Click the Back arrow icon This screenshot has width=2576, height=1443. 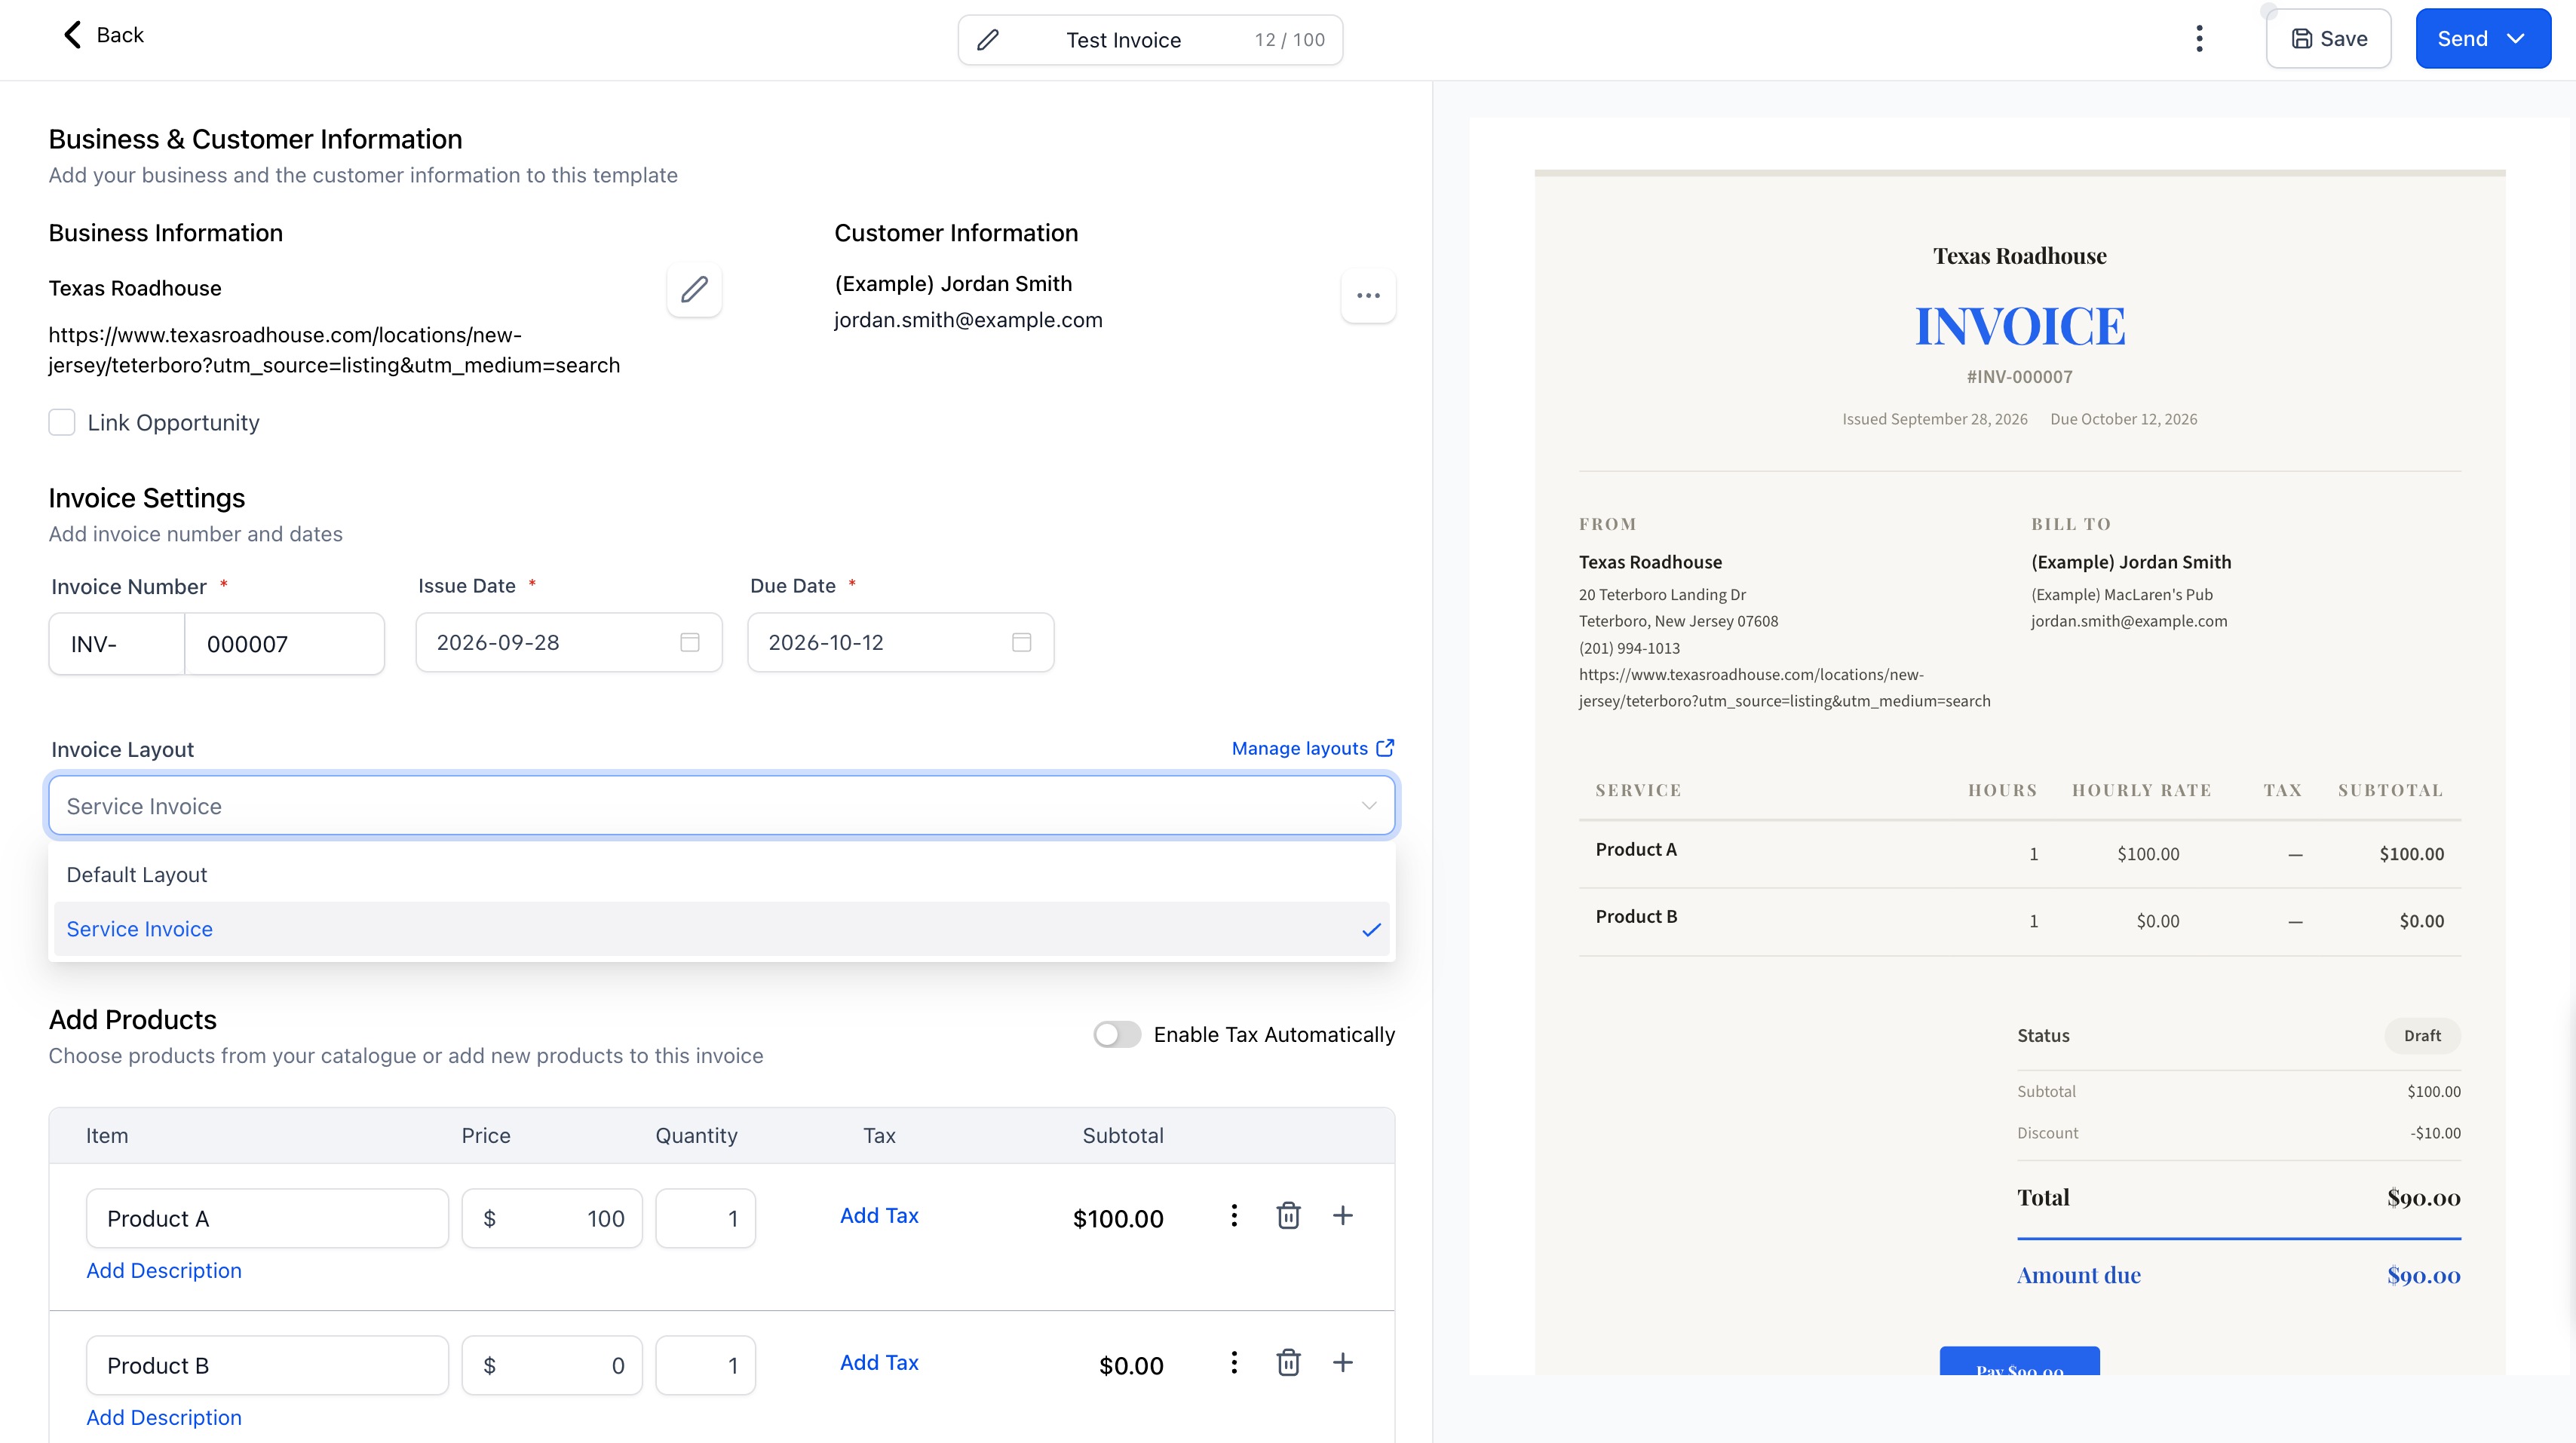(72, 35)
